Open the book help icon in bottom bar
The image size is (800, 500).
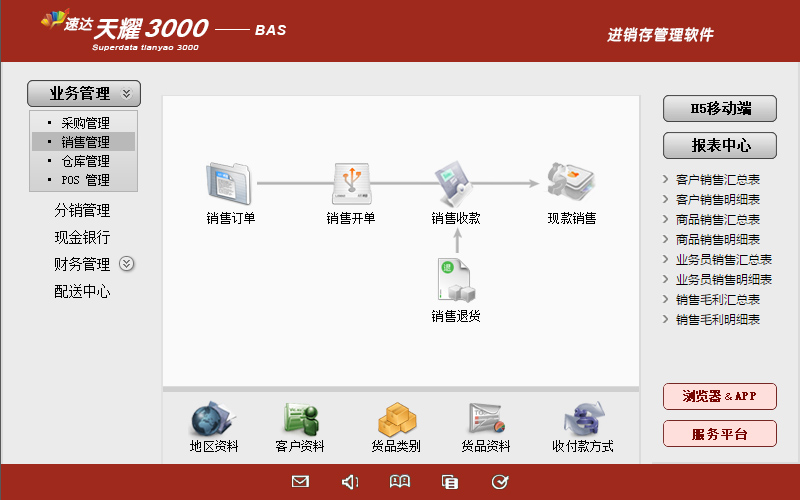pos(400,482)
